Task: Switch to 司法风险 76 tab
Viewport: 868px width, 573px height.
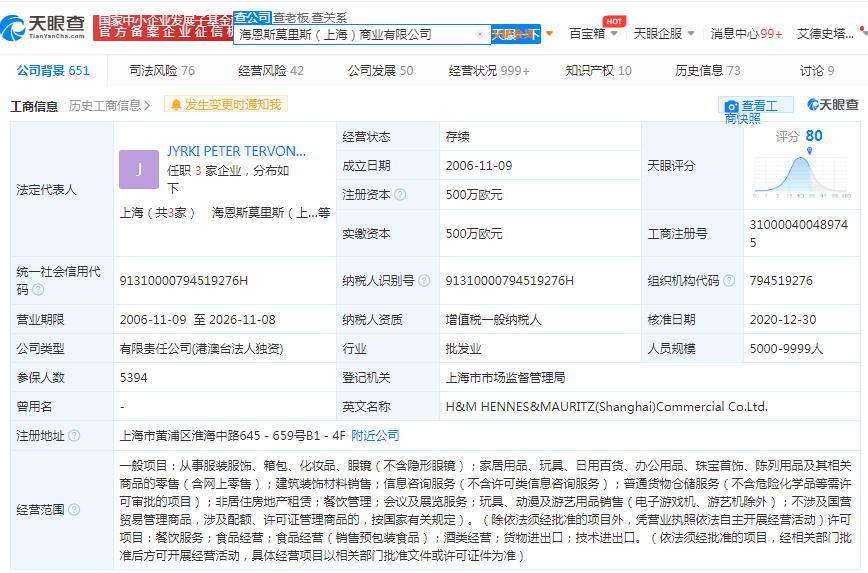Action: tap(162, 71)
